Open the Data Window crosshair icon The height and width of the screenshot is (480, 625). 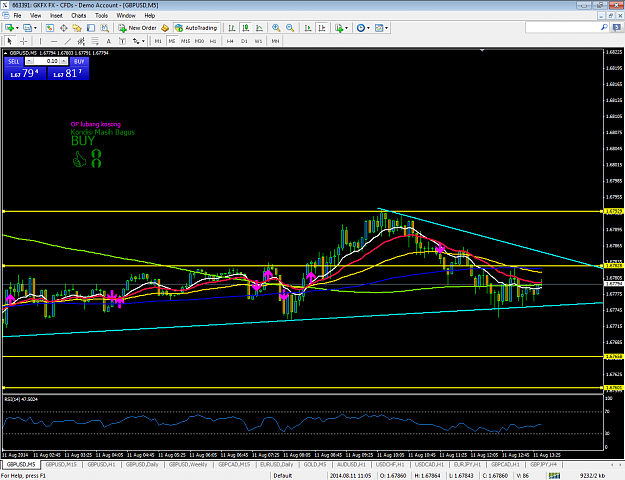click(63, 28)
